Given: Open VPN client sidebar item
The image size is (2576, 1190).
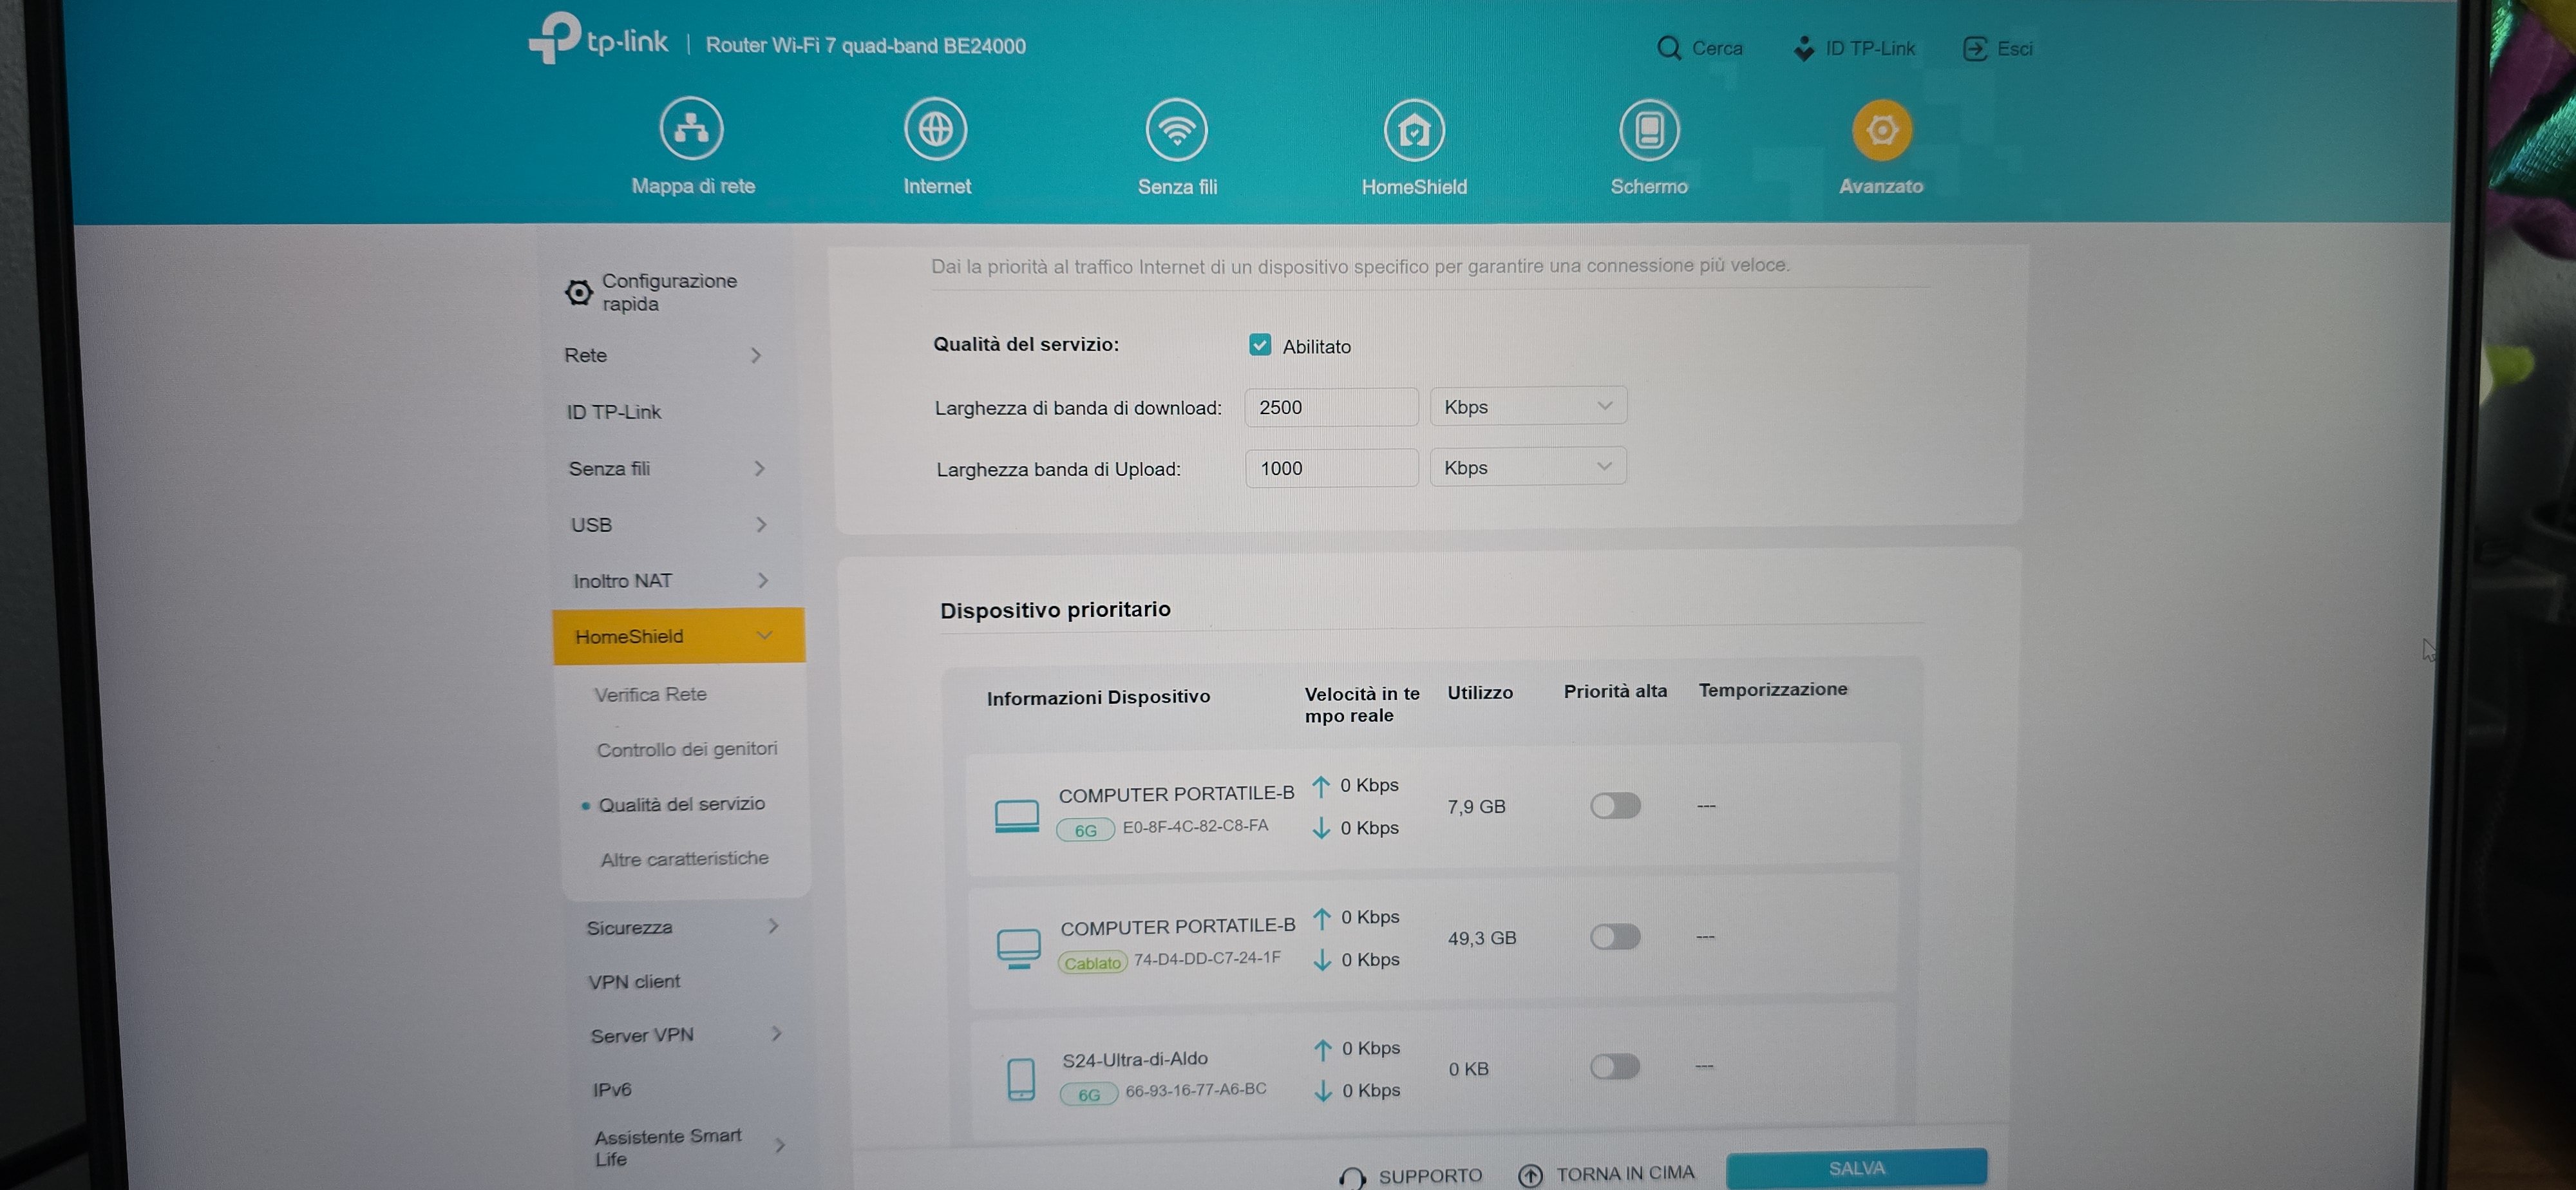Looking at the screenshot, I should [x=634, y=981].
